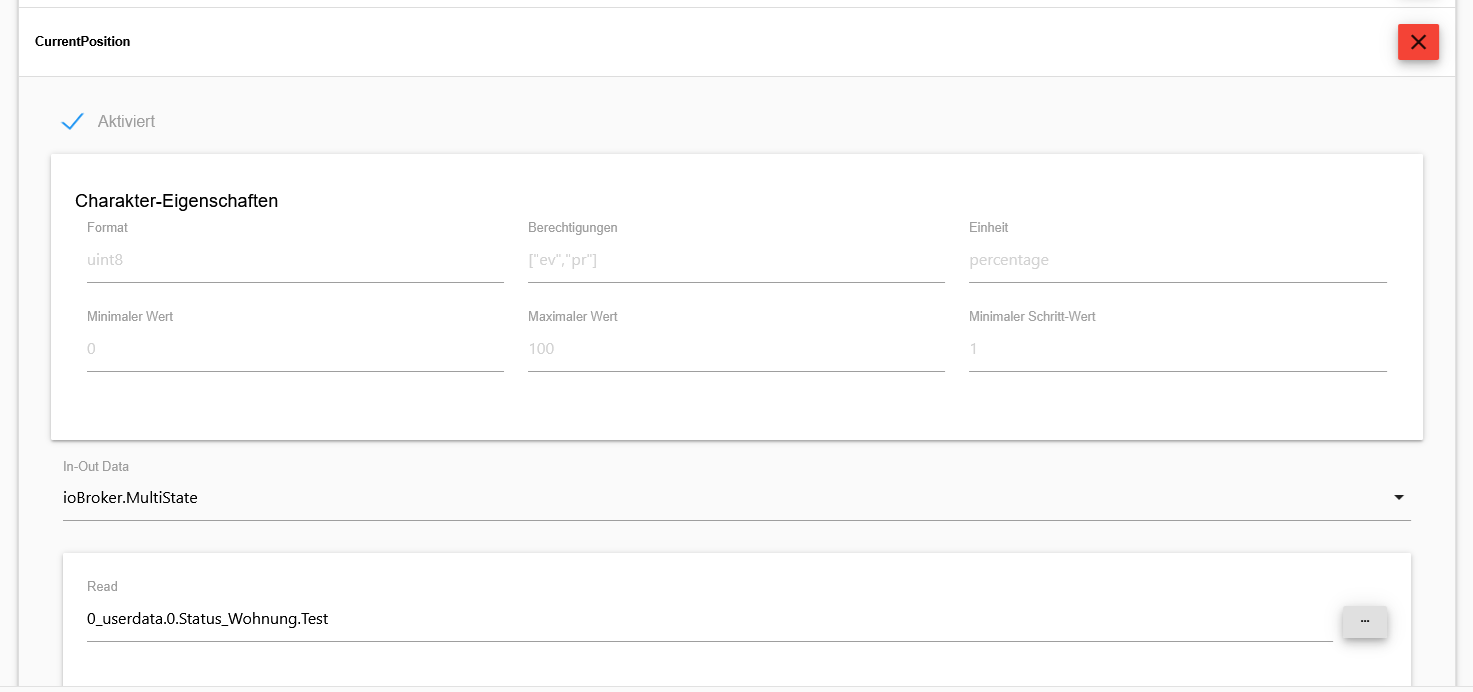Click the Aktiviert label text

(126, 121)
